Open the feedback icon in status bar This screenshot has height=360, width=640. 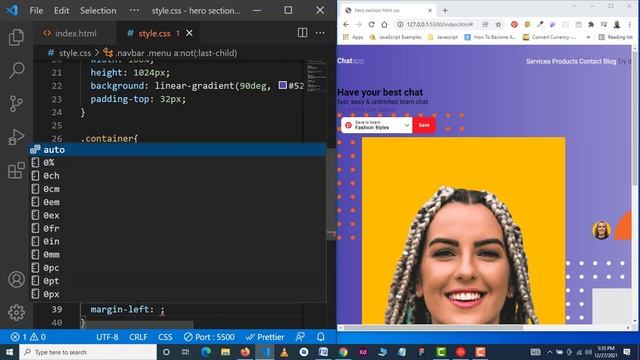coord(300,337)
